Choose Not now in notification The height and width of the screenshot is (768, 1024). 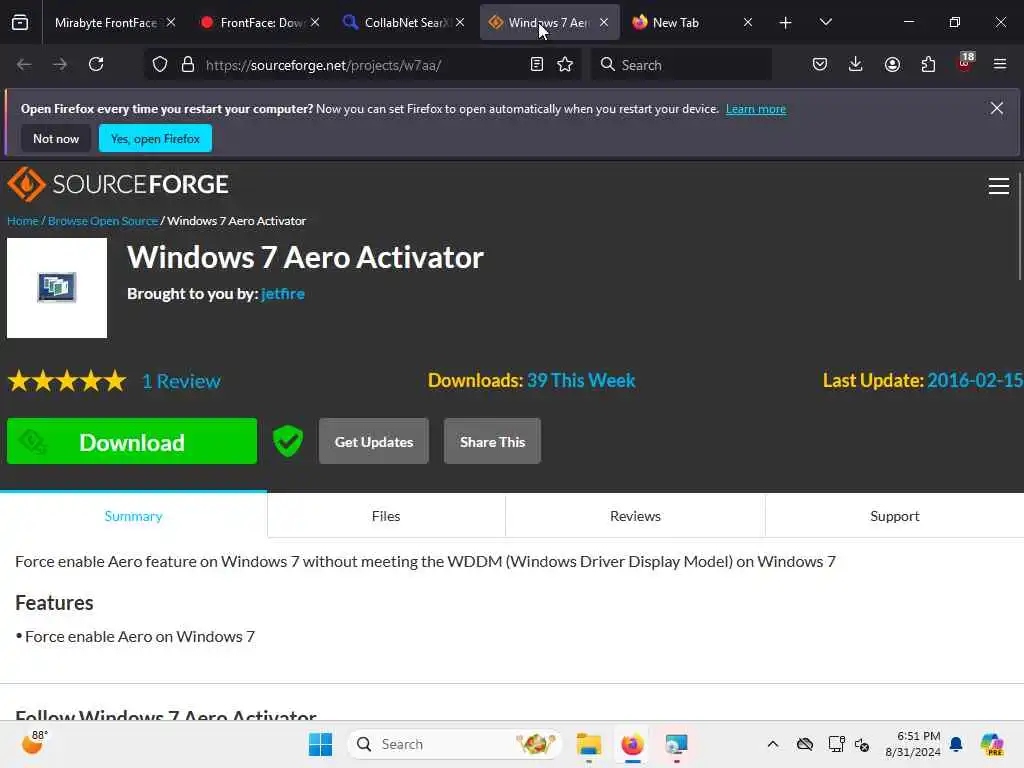[x=56, y=138]
